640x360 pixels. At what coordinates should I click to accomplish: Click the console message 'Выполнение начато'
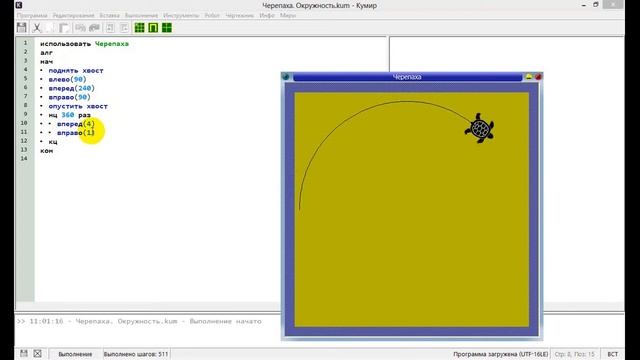click(x=225, y=321)
